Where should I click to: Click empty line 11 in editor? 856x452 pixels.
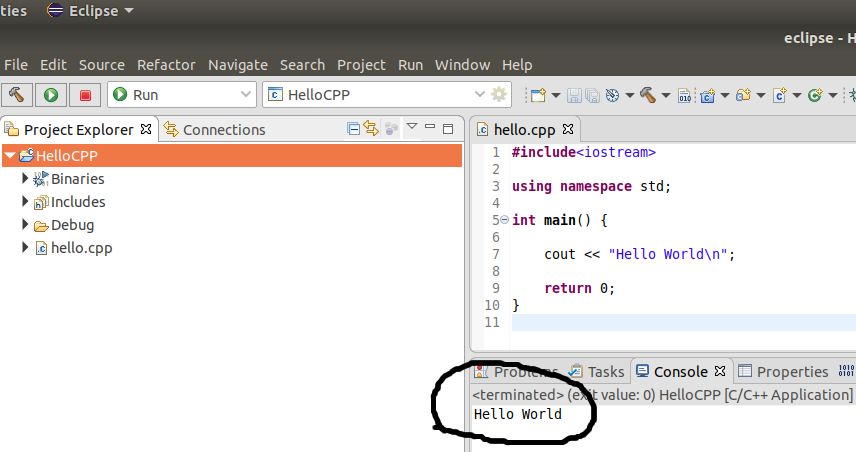(x=683, y=322)
